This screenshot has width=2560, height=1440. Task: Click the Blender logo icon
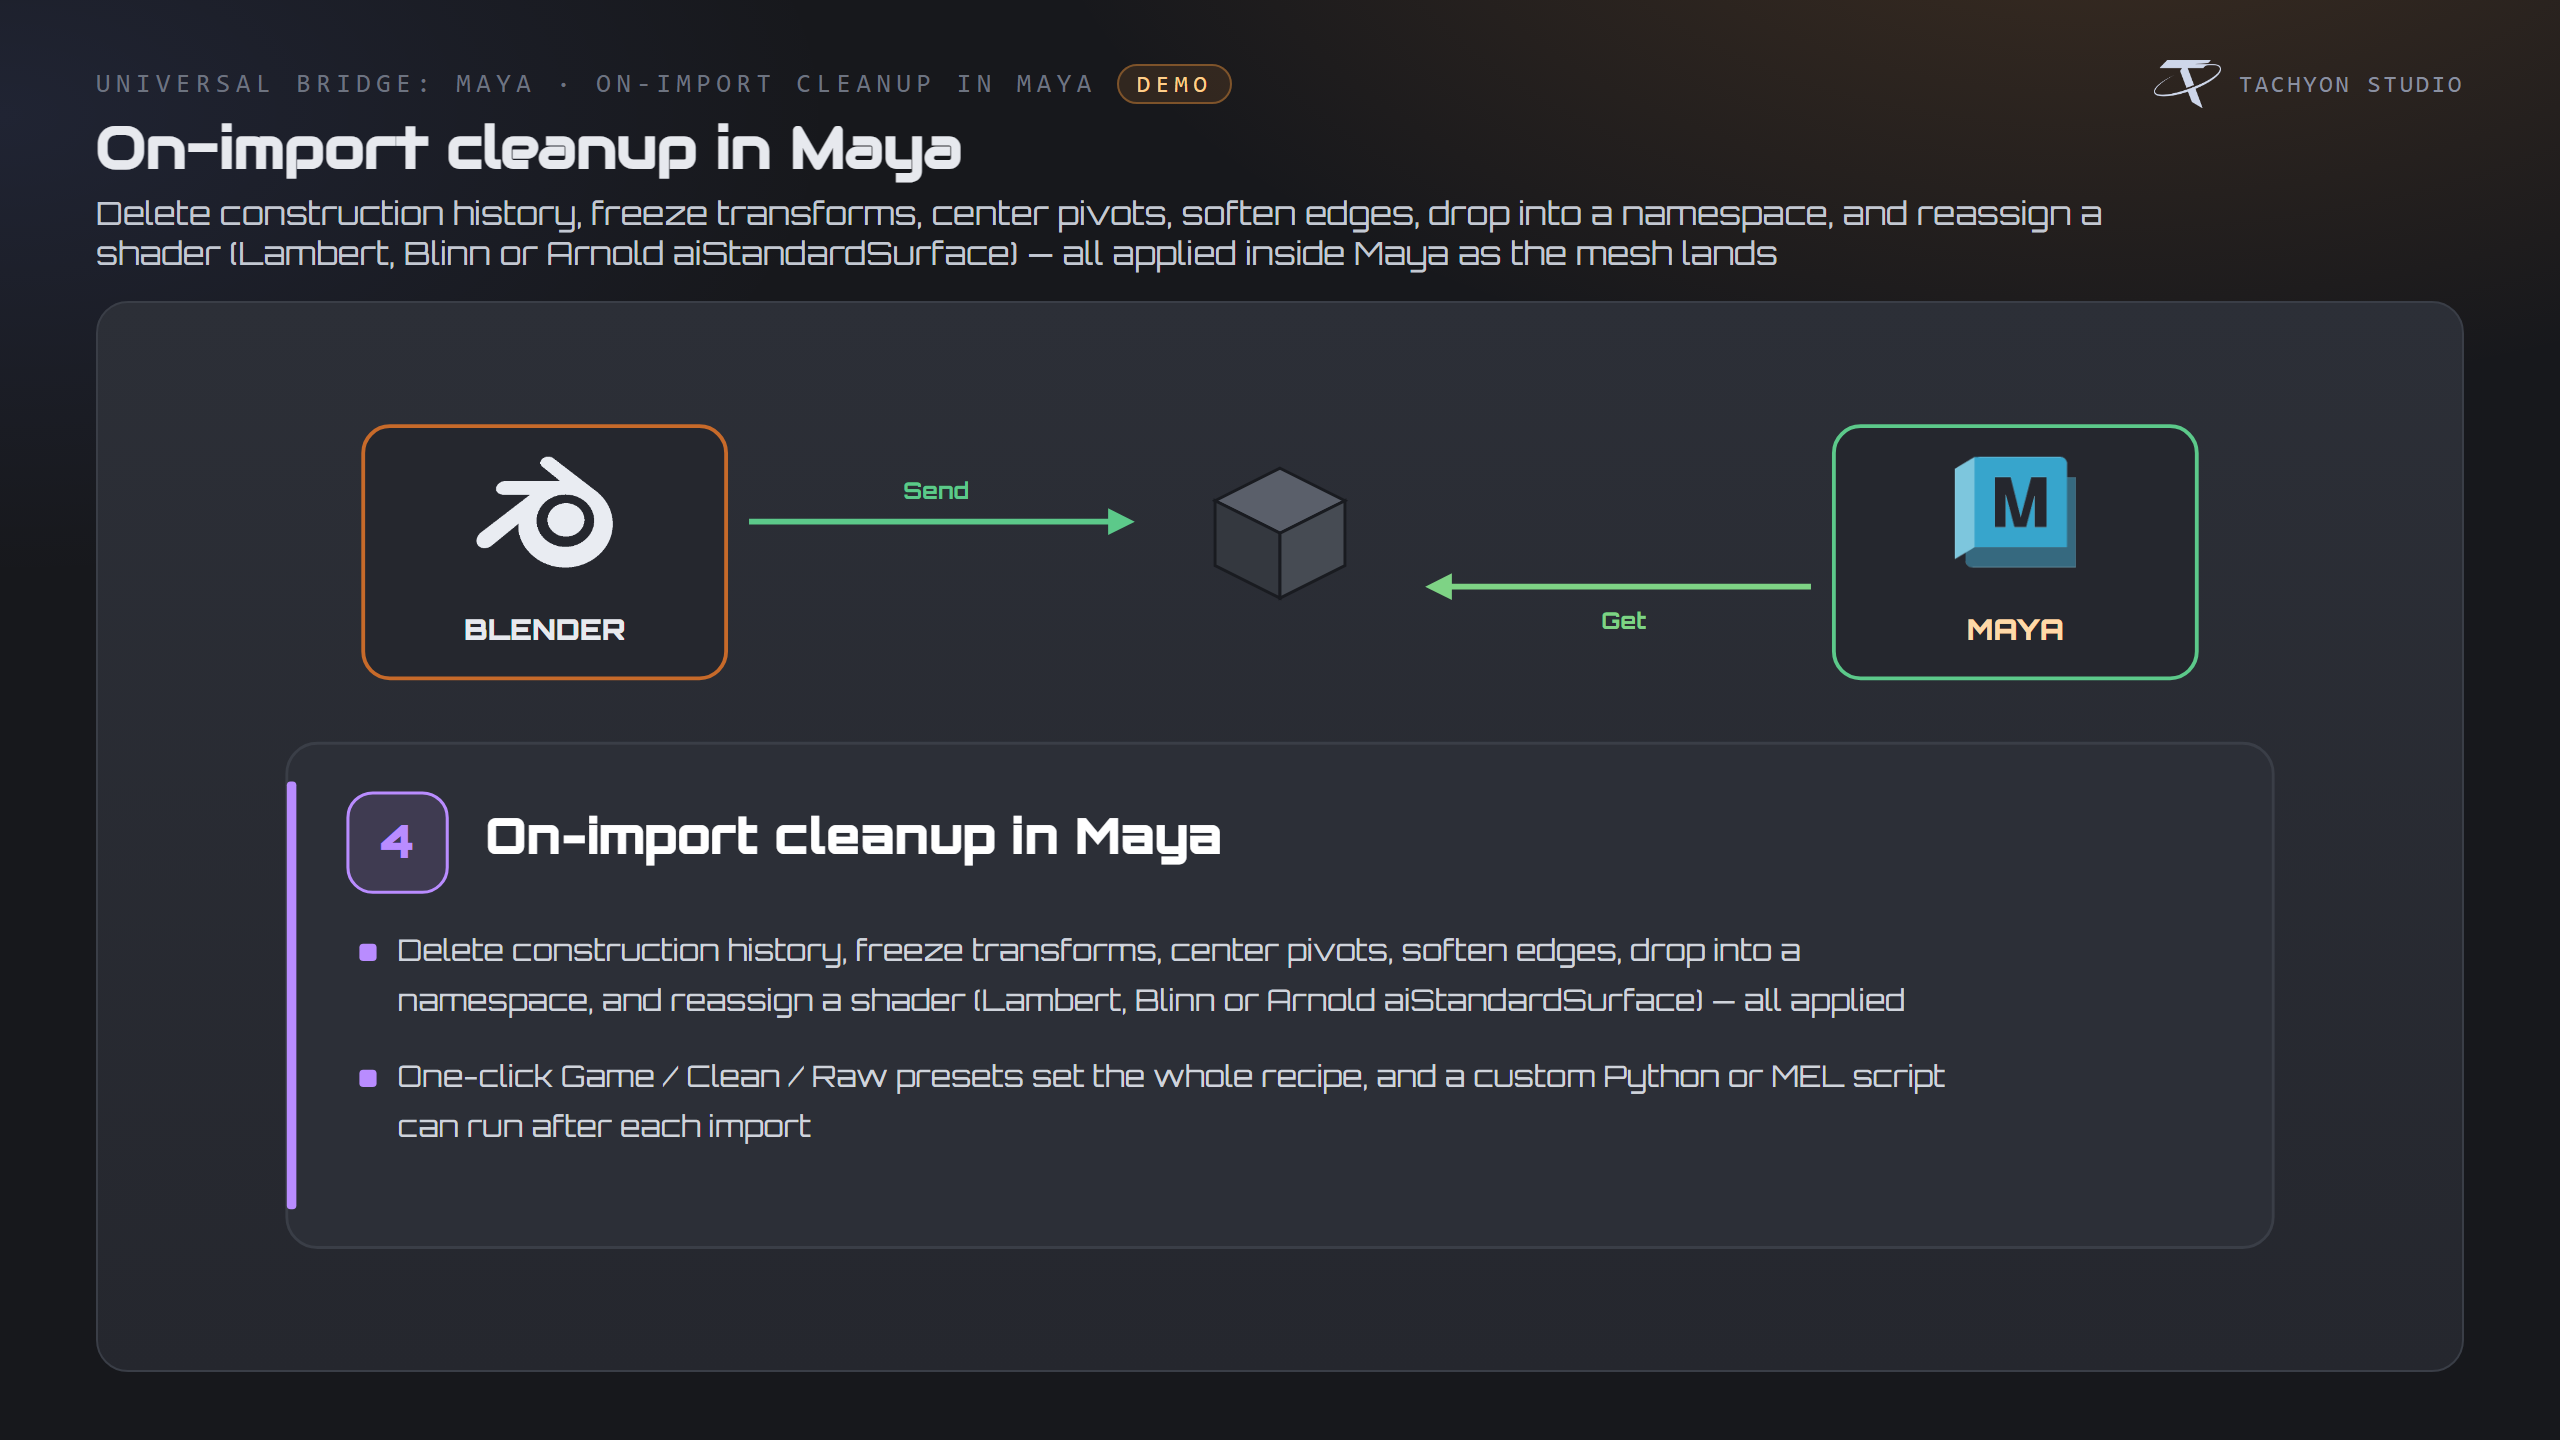click(545, 512)
